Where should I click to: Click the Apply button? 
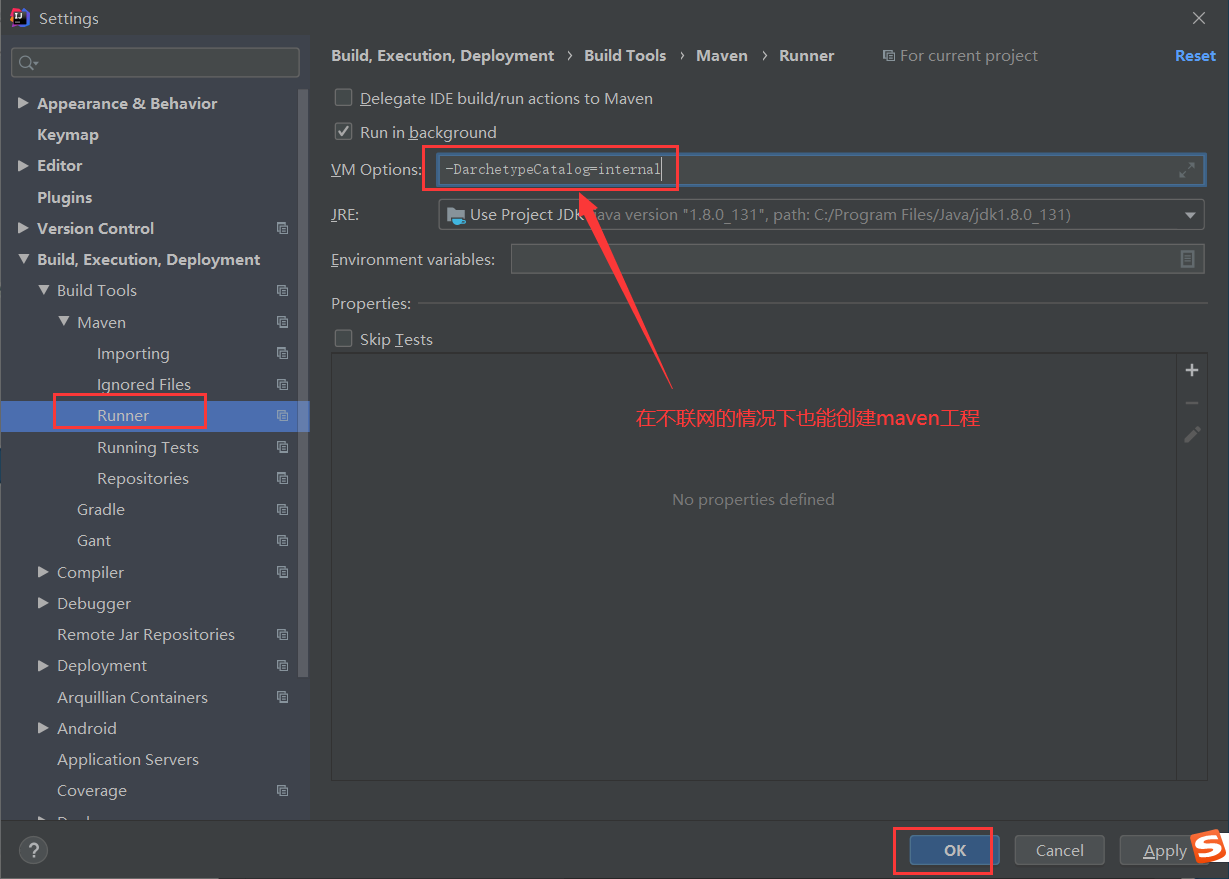coord(1165,850)
